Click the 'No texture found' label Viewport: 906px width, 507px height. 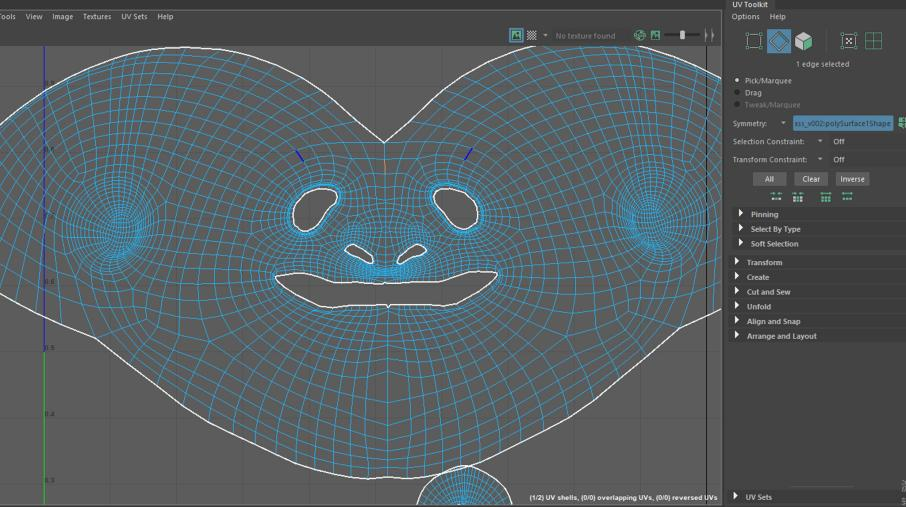[x=585, y=36]
